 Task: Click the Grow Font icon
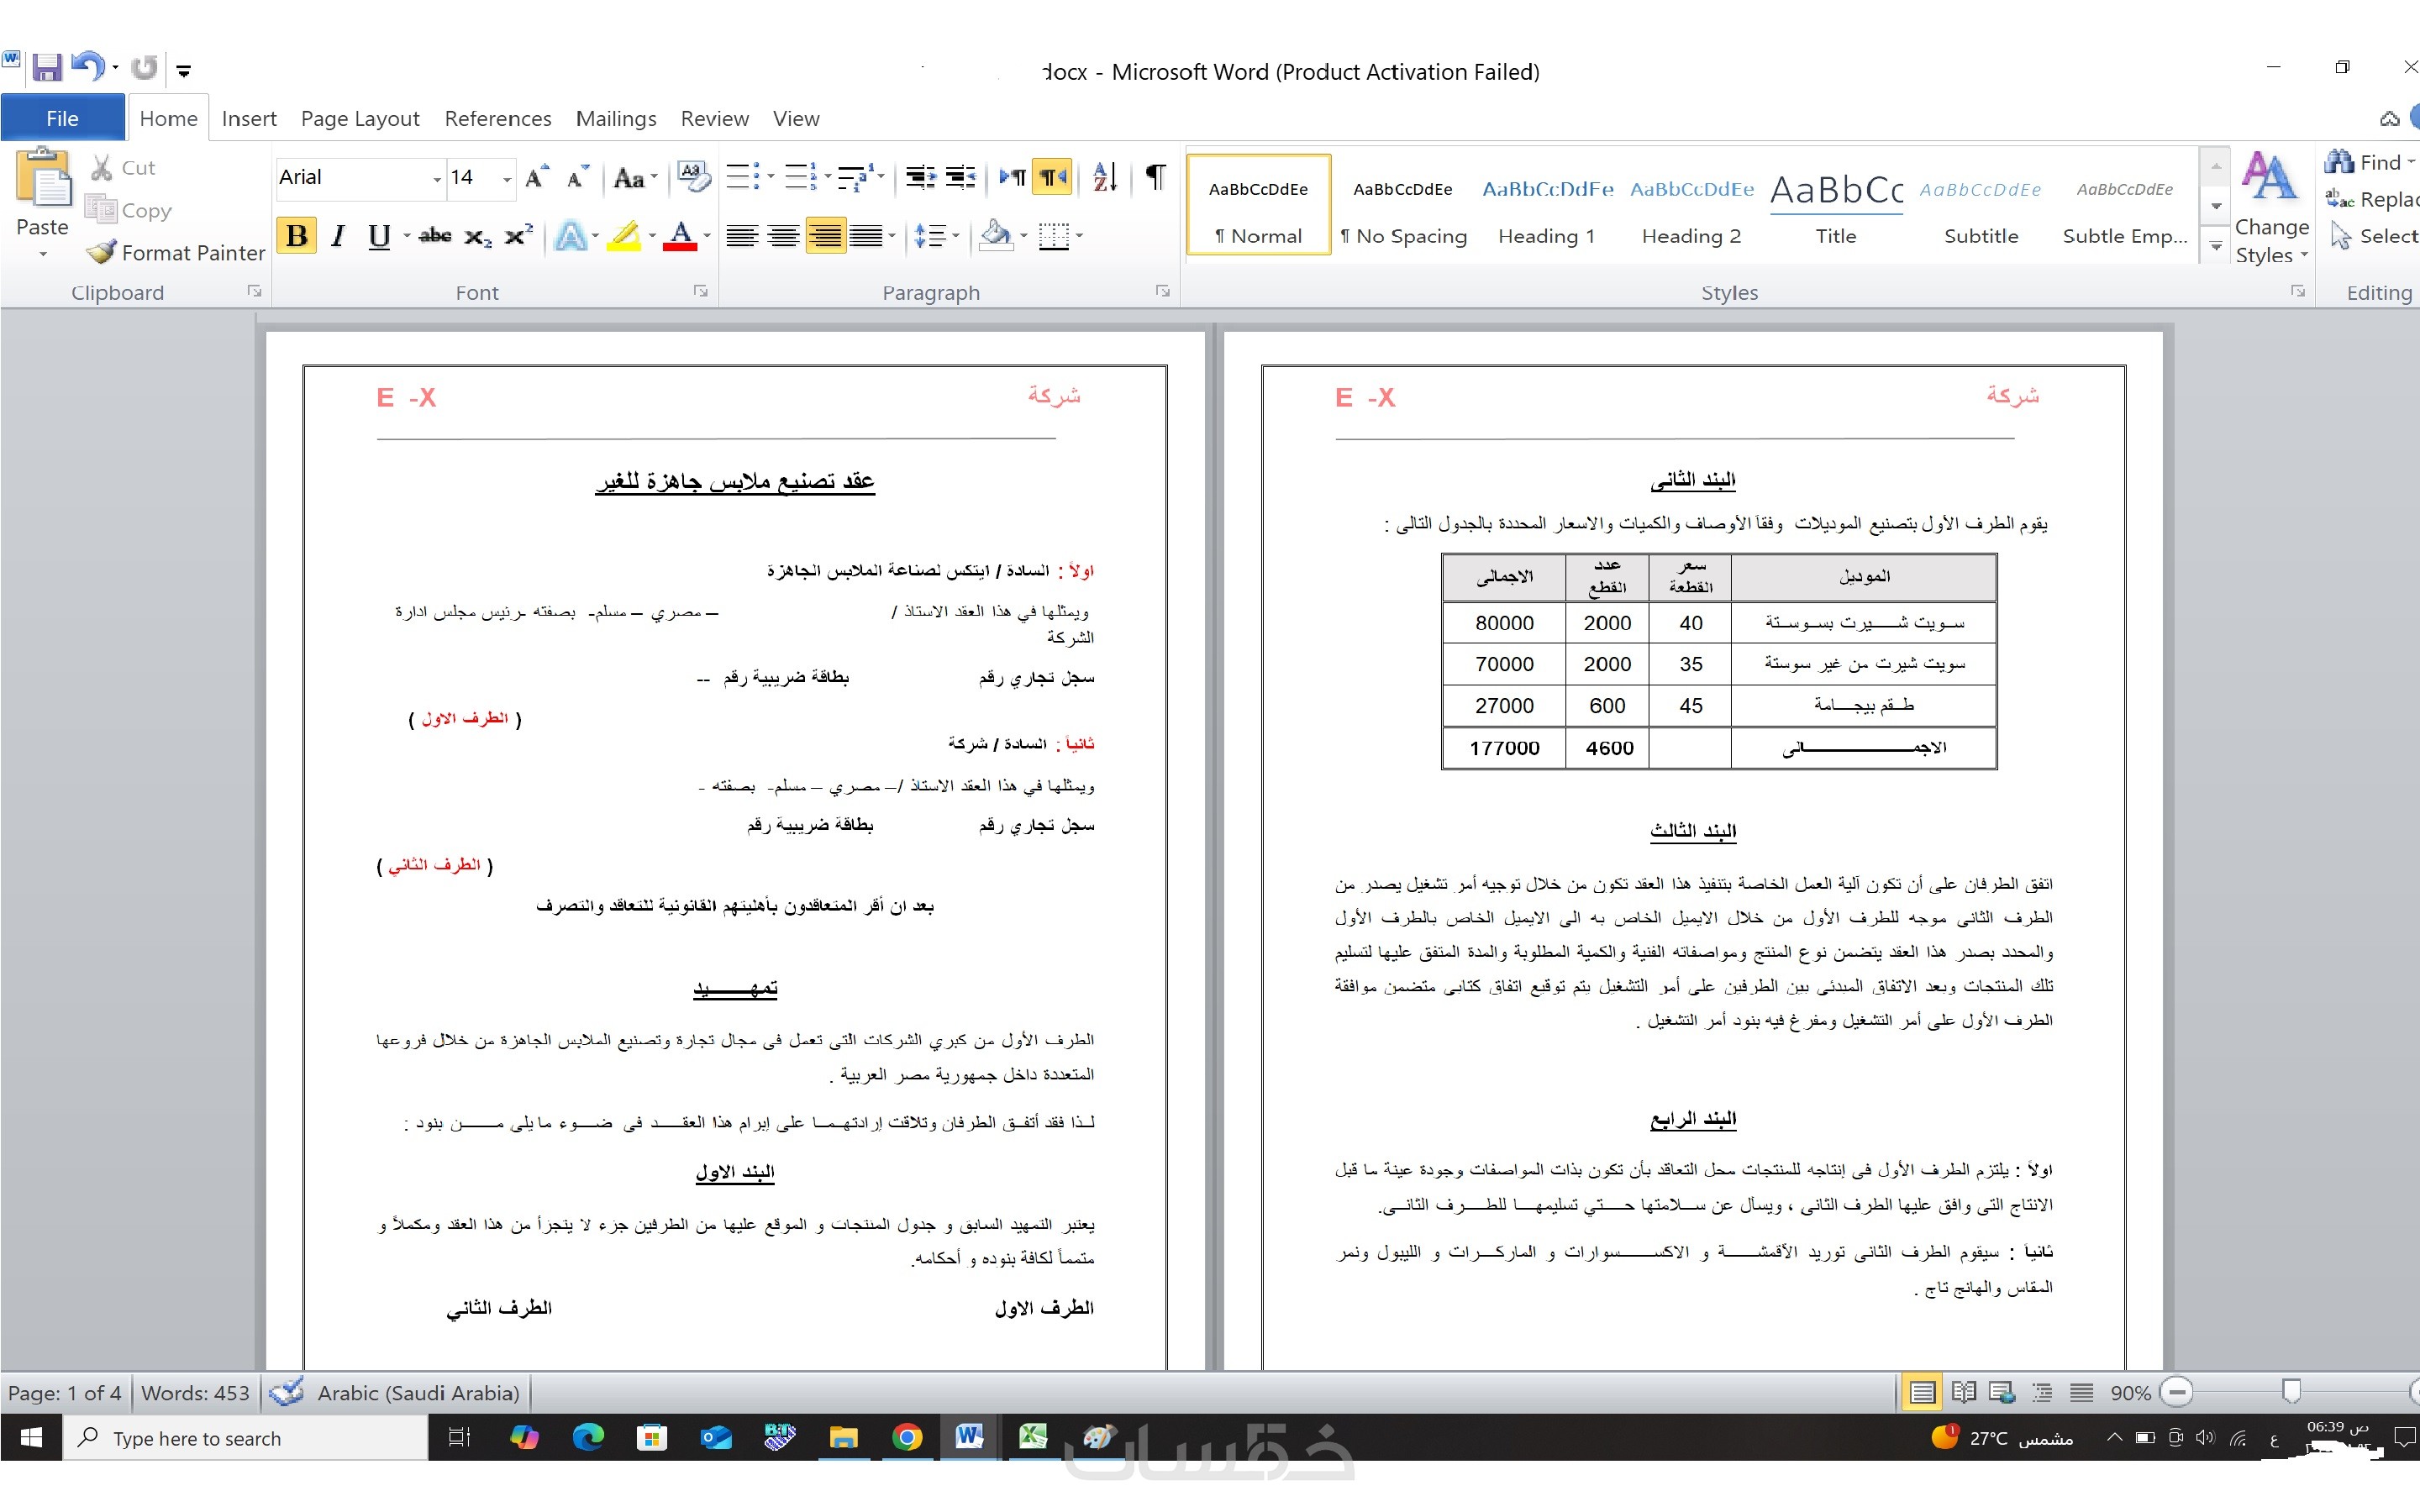[536, 177]
